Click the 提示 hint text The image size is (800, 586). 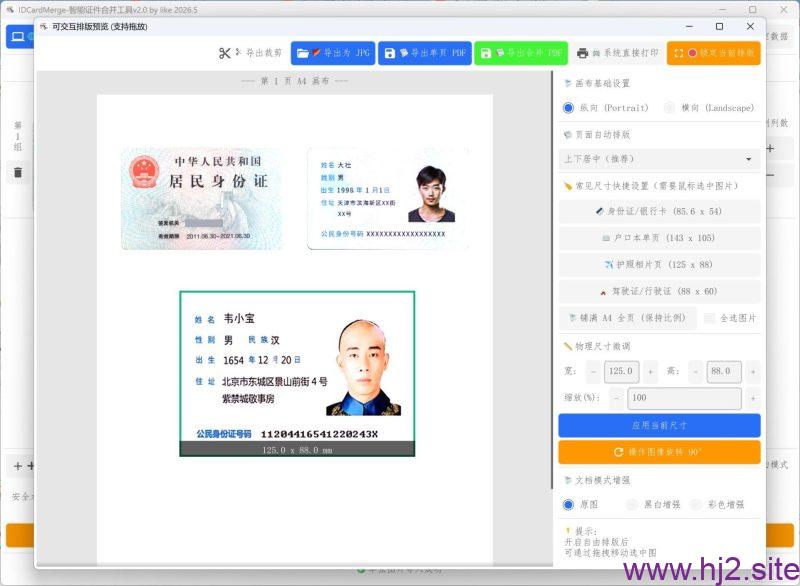pyautogui.click(x=610, y=542)
